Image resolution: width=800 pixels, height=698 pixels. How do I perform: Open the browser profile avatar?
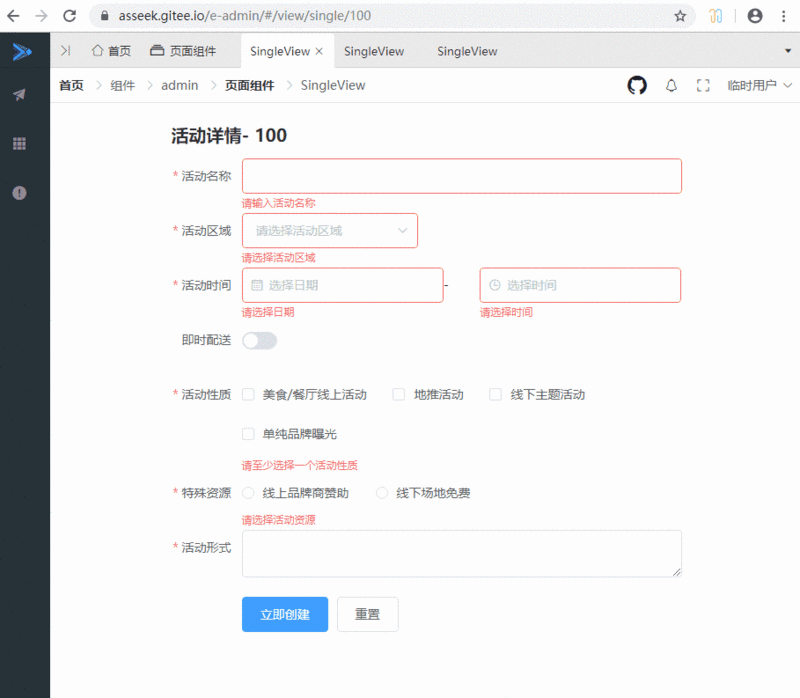point(755,16)
